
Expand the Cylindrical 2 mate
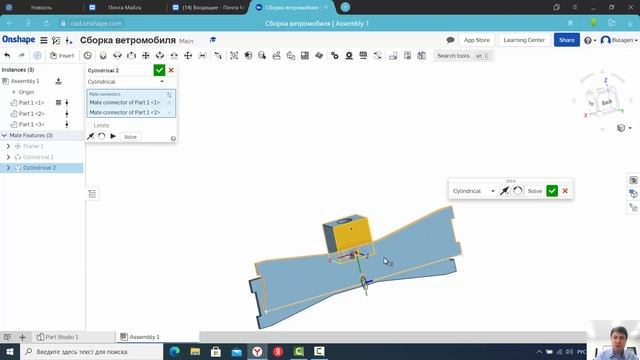[8, 168]
